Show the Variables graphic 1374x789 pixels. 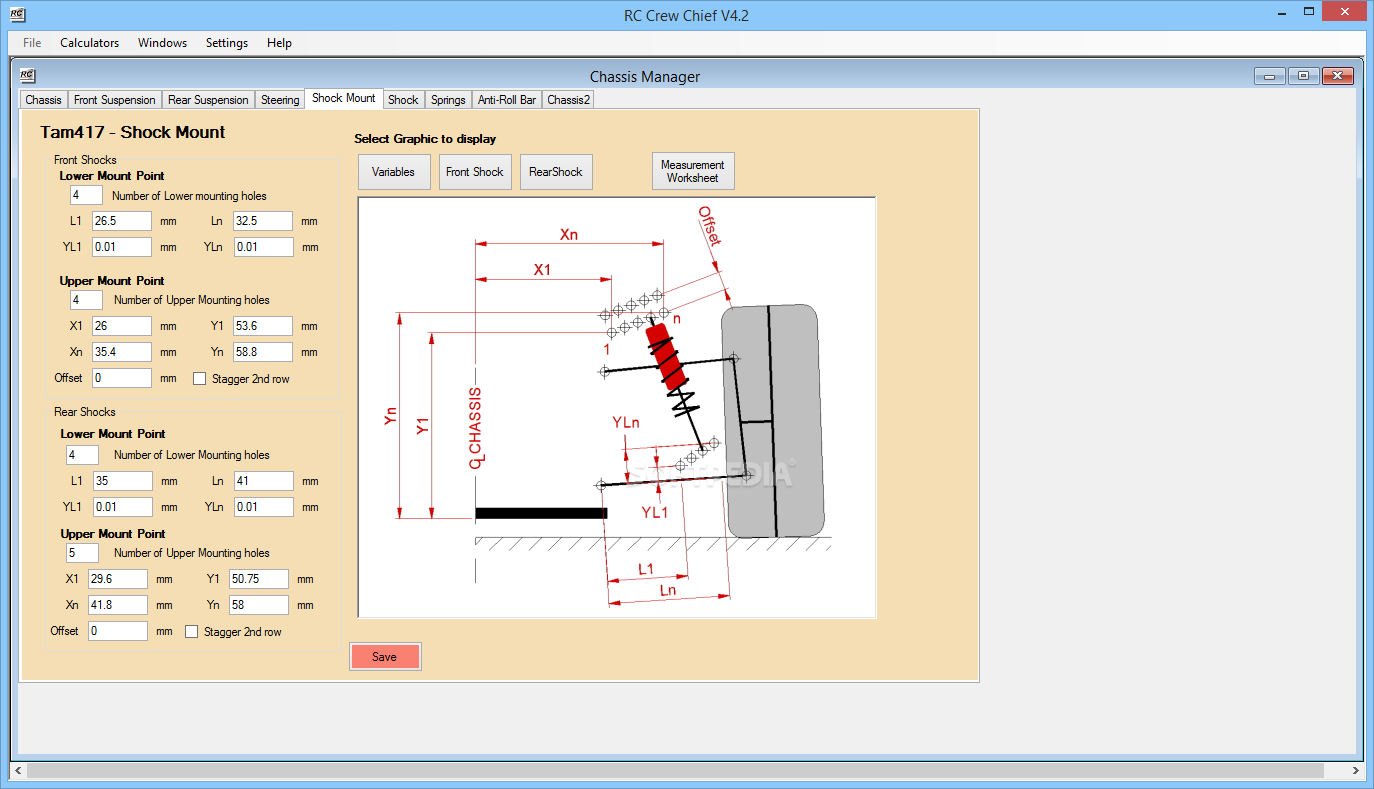[394, 171]
